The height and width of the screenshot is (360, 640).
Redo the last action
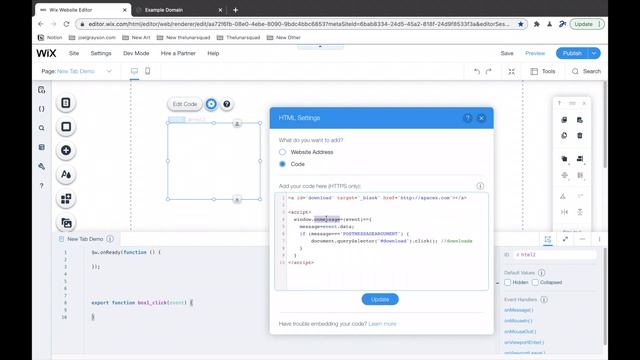click(489, 71)
